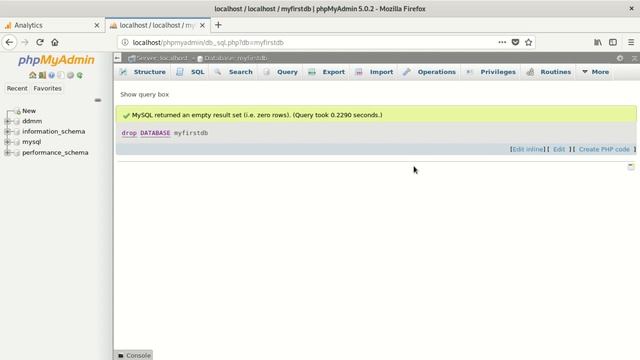Toggle Firefox sidebars icon
The height and width of the screenshot is (360, 640).
click(x=613, y=42)
